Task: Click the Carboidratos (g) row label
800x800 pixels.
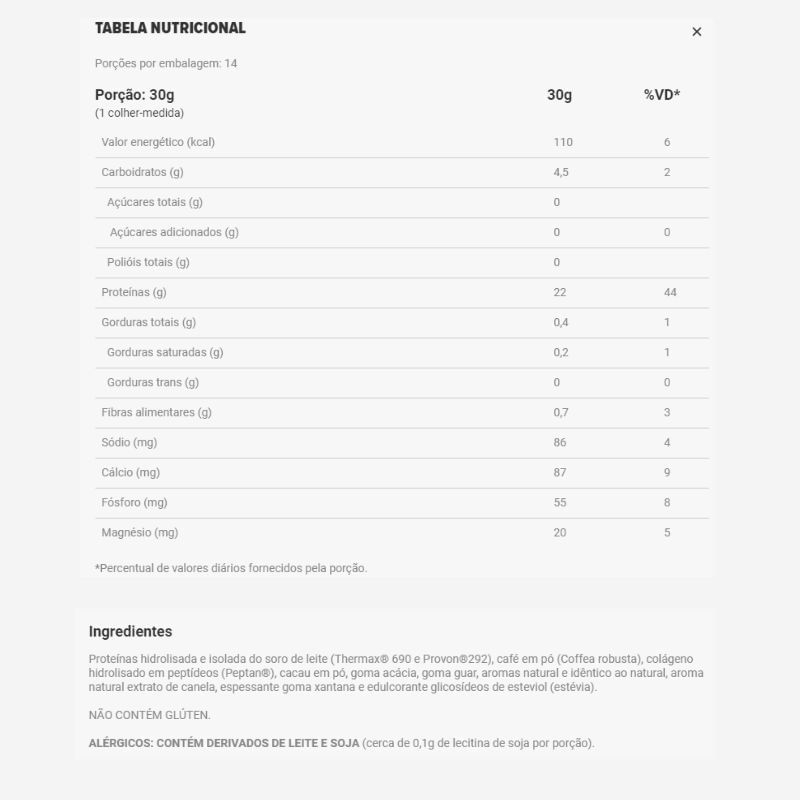Action: click(142, 172)
